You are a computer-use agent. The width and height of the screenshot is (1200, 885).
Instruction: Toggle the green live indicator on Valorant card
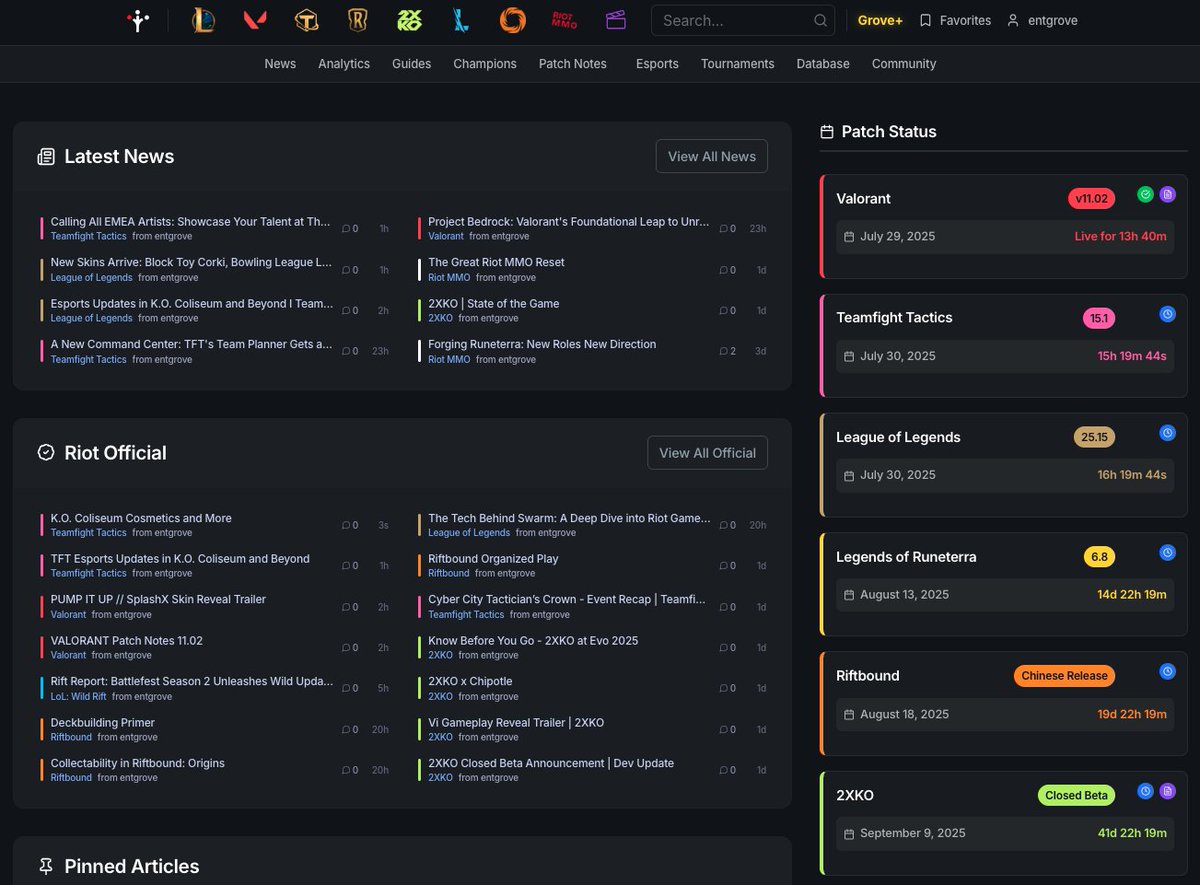click(x=1146, y=194)
